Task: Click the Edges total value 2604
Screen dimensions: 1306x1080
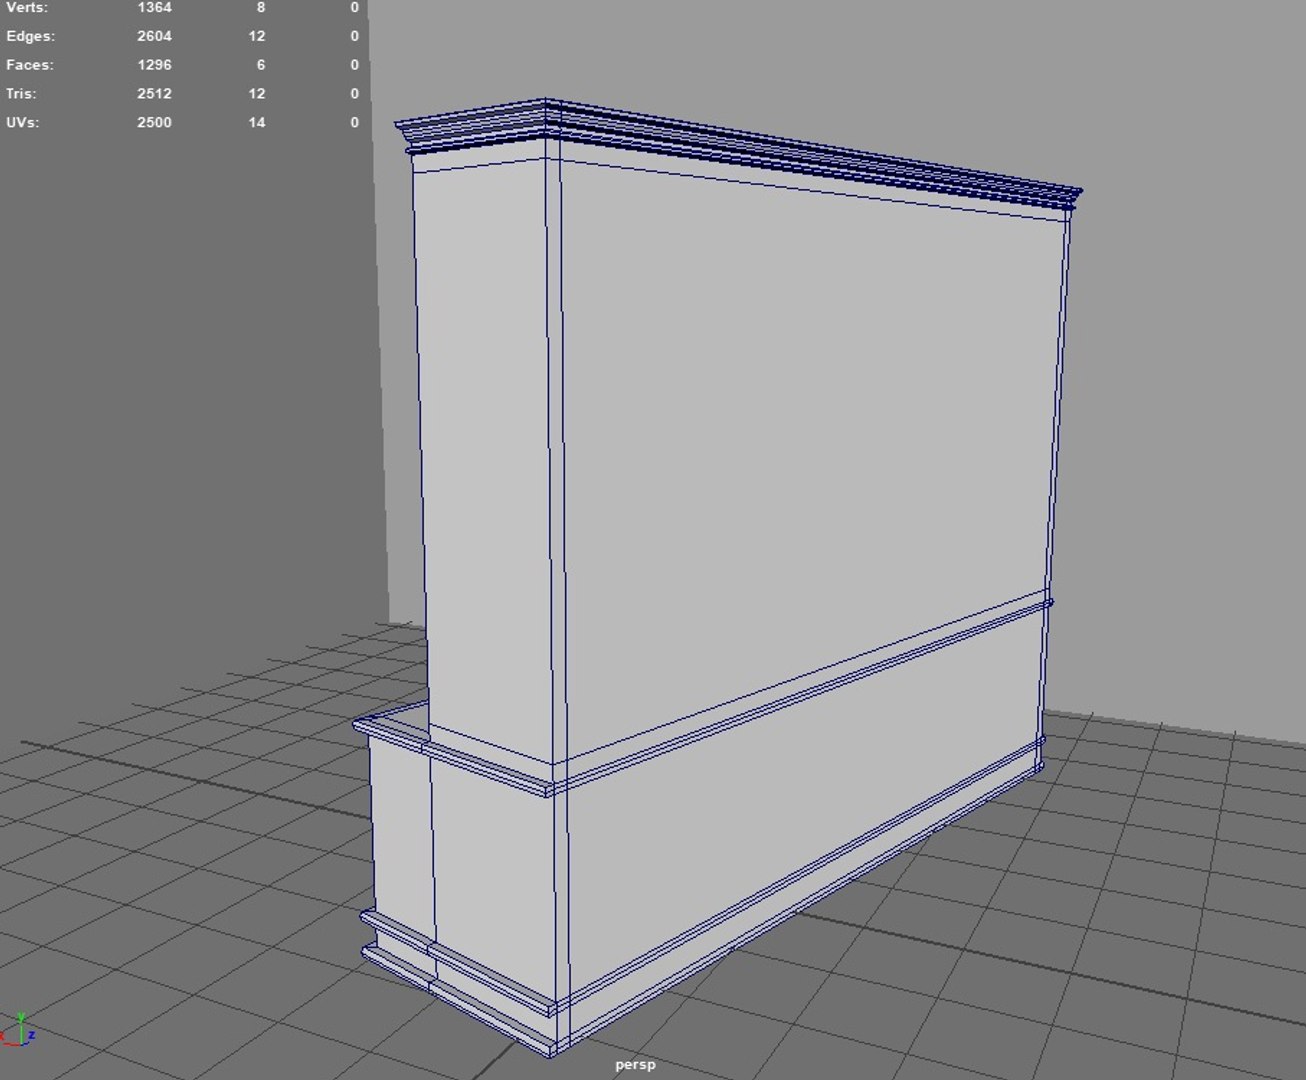Action: point(154,36)
